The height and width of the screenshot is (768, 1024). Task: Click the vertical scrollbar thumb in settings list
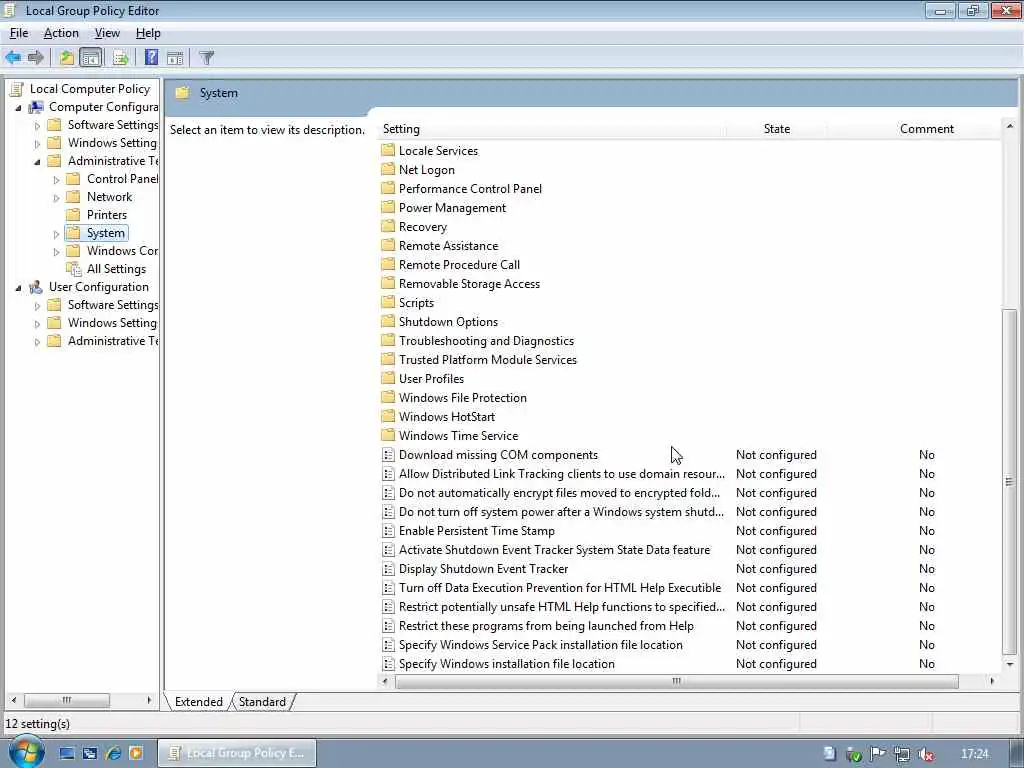[x=1009, y=482]
